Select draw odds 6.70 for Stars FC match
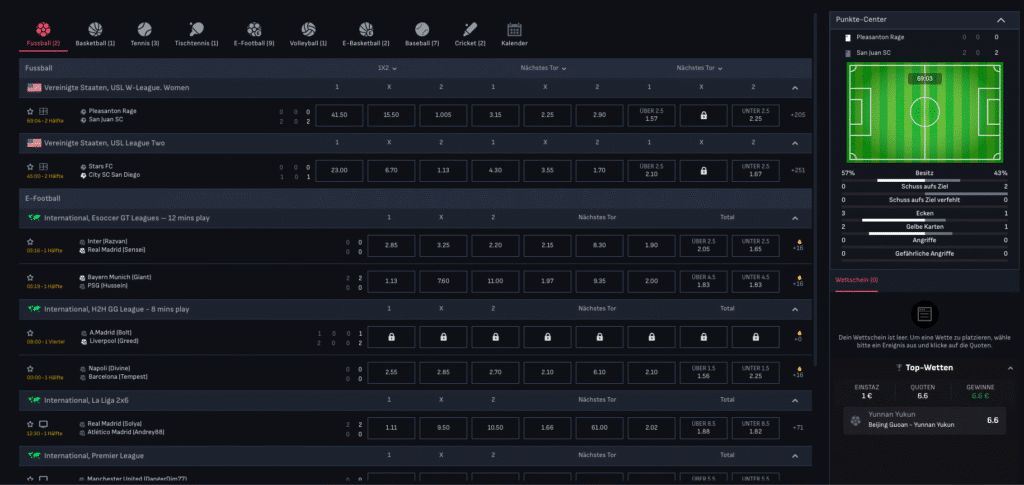Image resolution: width=1024 pixels, height=485 pixels. [391, 170]
